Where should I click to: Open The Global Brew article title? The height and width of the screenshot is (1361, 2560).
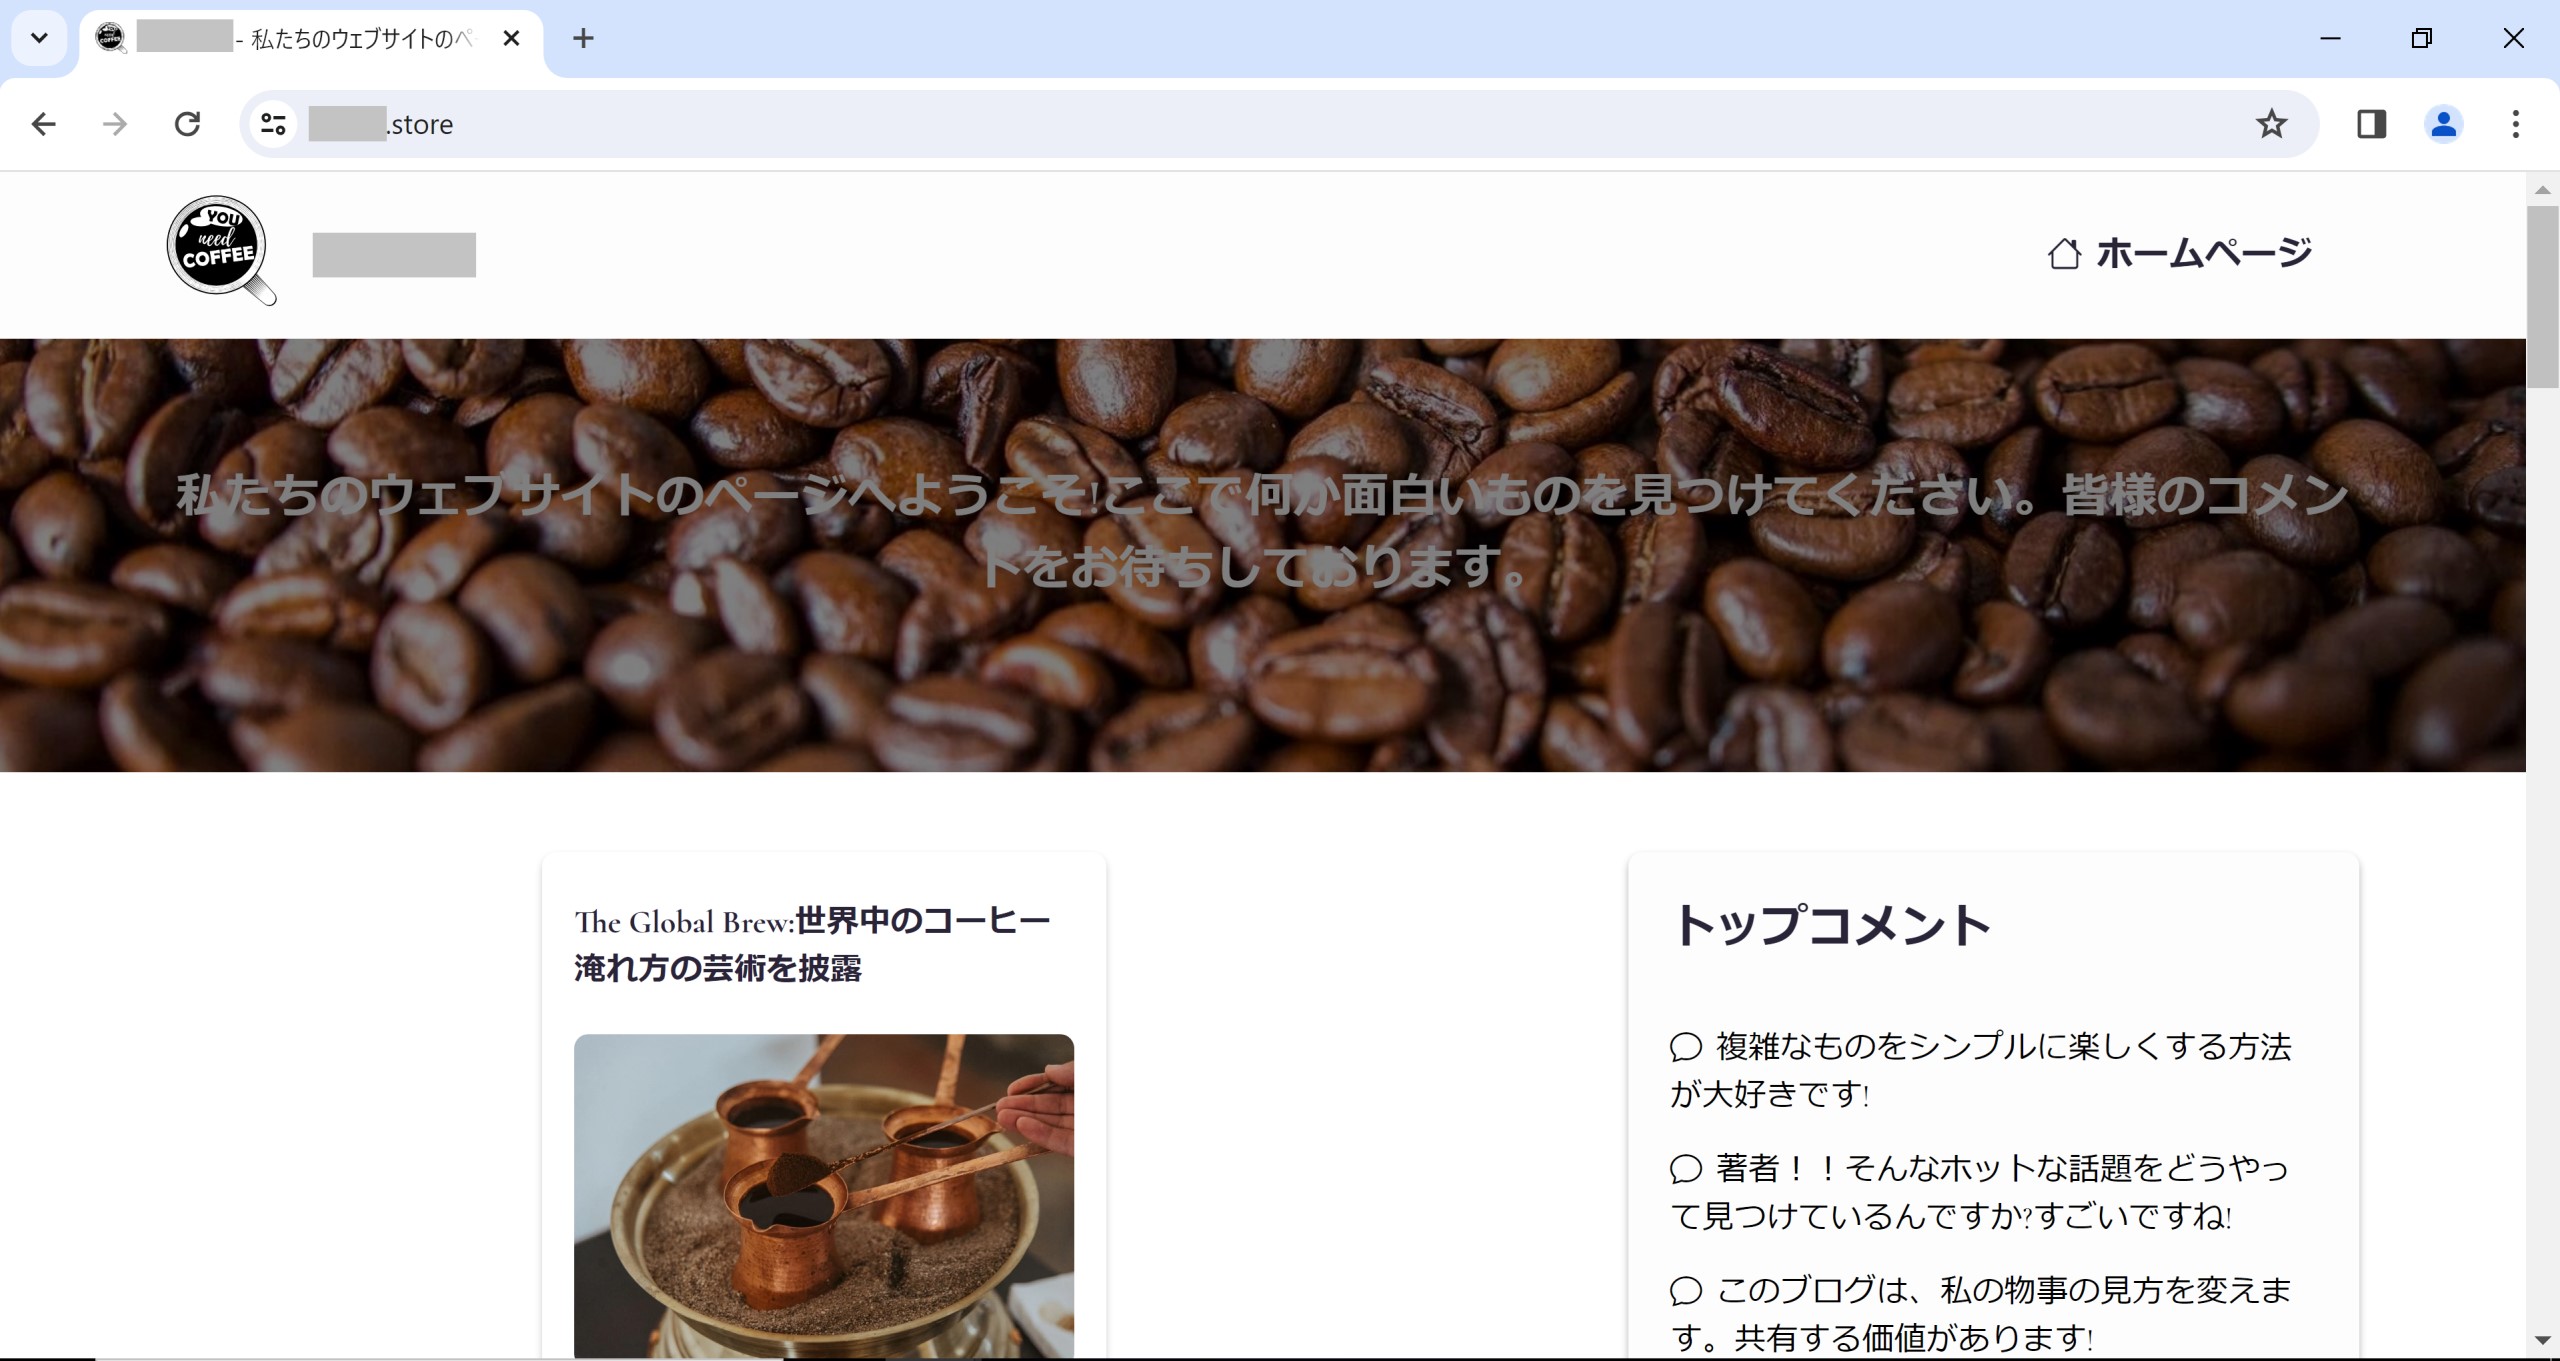click(x=812, y=944)
